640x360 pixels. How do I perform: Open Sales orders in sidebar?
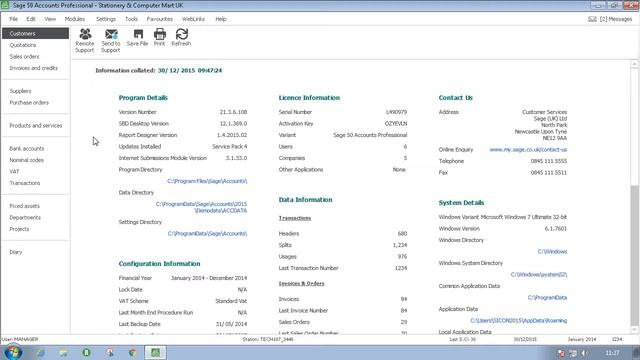click(24, 56)
